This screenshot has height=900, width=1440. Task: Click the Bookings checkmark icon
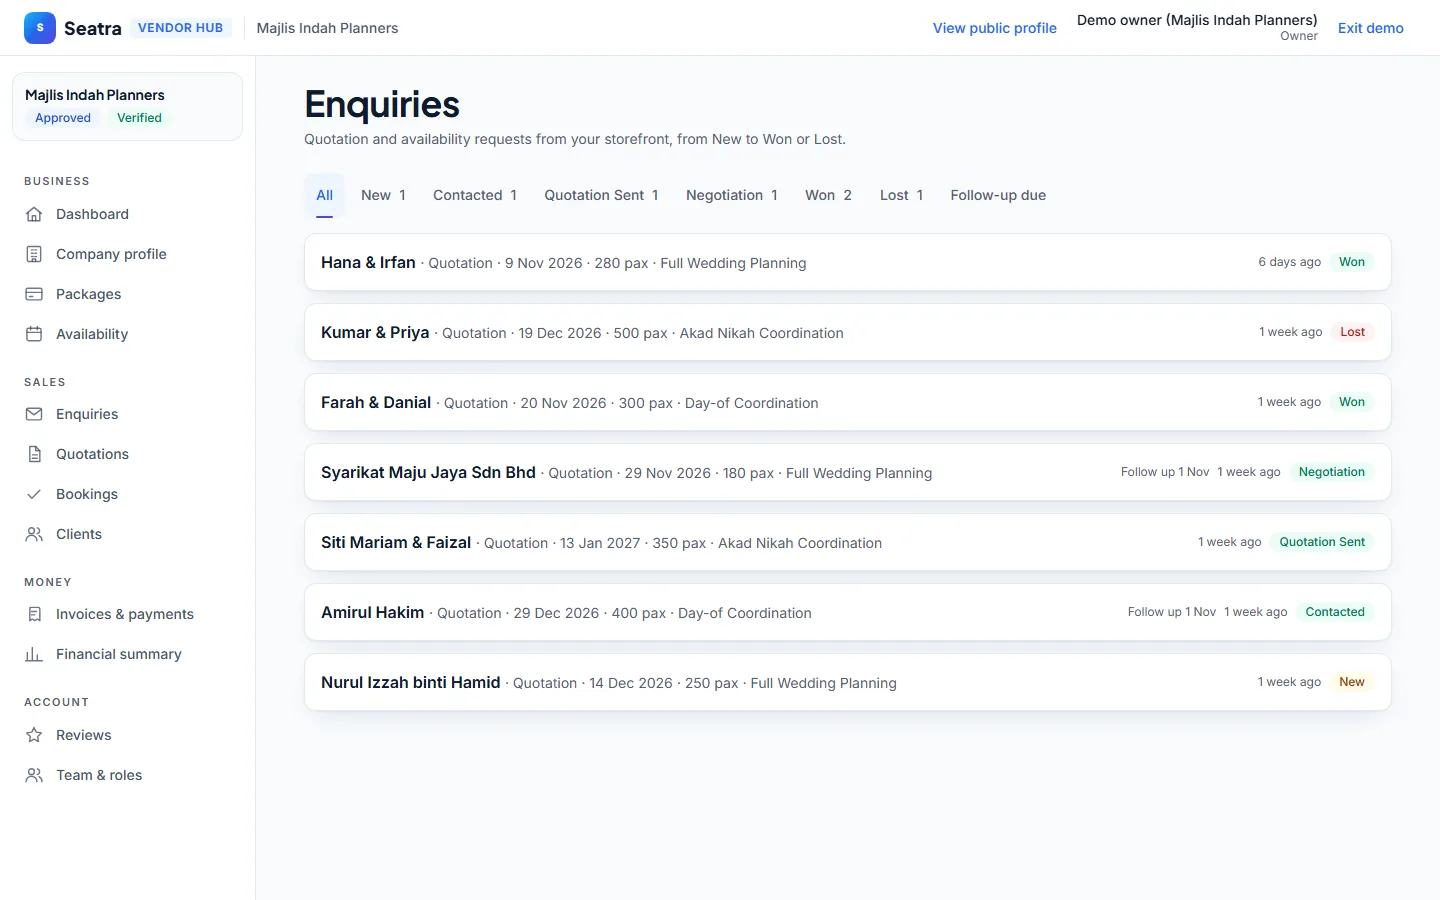pyautogui.click(x=34, y=494)
